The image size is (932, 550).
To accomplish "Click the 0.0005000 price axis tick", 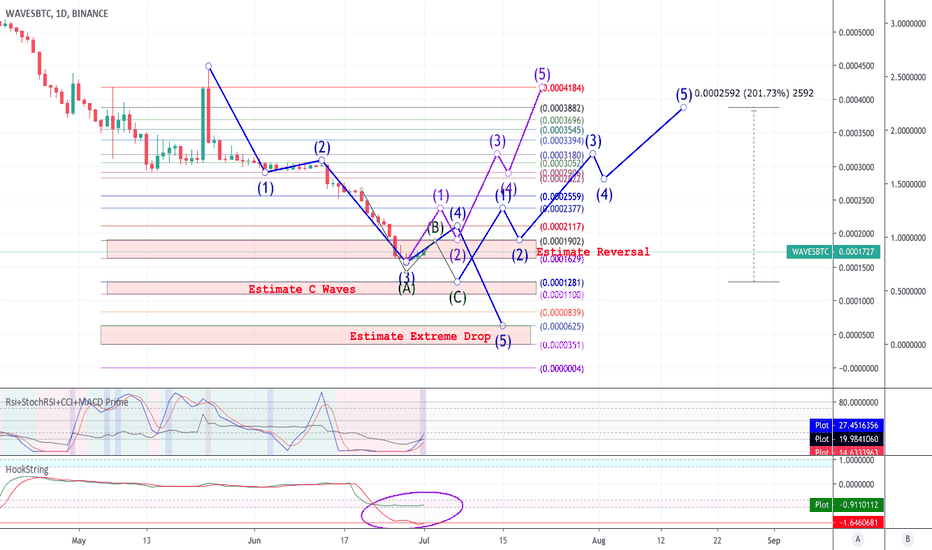I will (857, 32).
